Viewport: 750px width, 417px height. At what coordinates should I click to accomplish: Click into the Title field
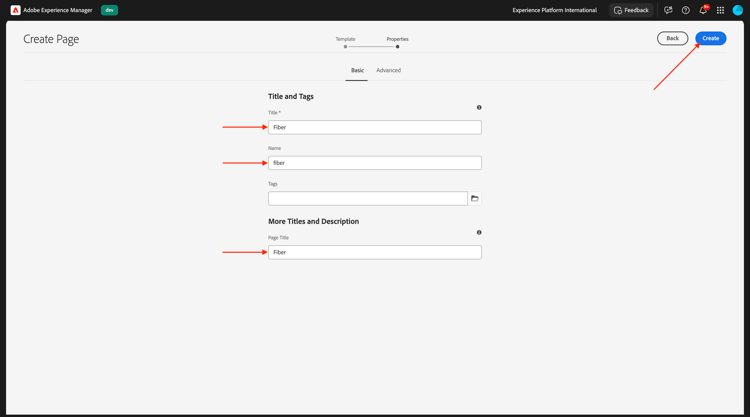coord(375,127)
